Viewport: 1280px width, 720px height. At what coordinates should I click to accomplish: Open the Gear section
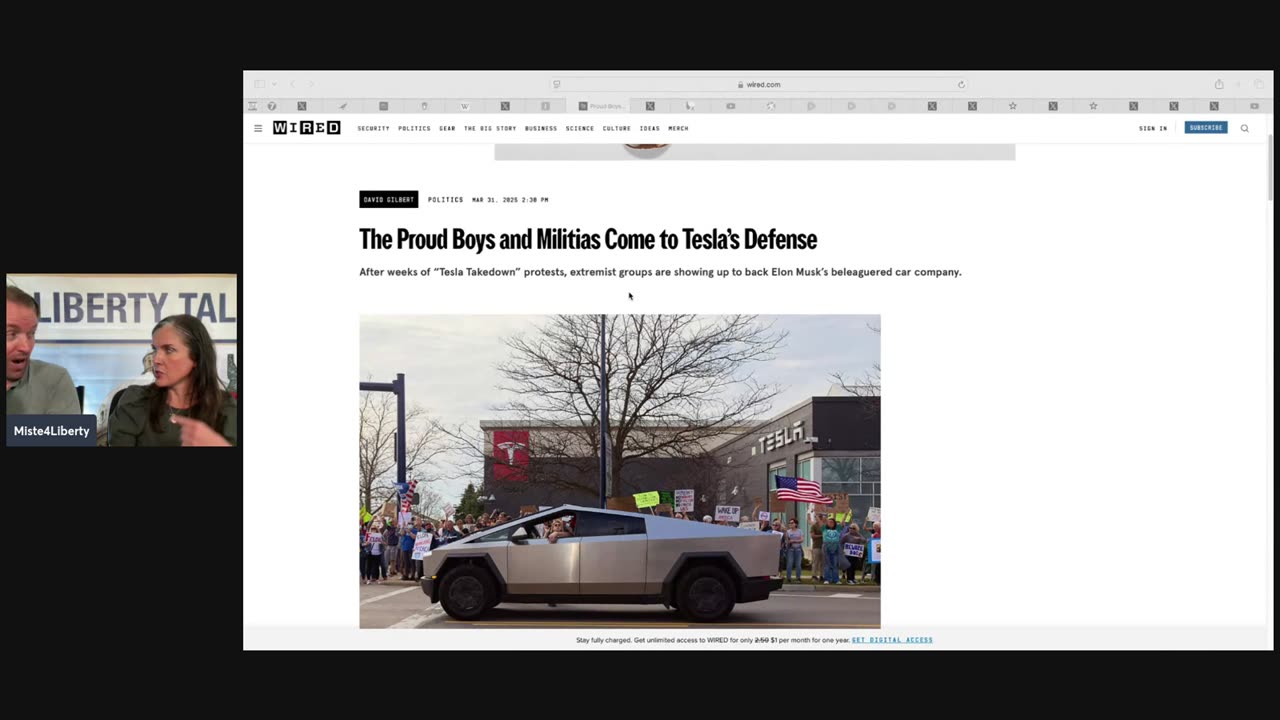447,128
